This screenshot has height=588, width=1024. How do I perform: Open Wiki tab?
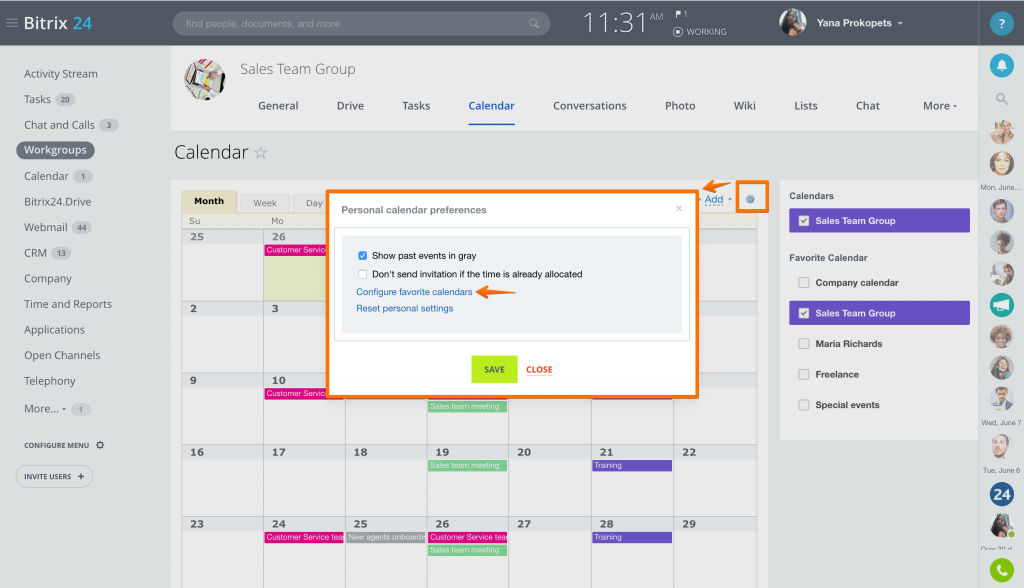point(744,106)
